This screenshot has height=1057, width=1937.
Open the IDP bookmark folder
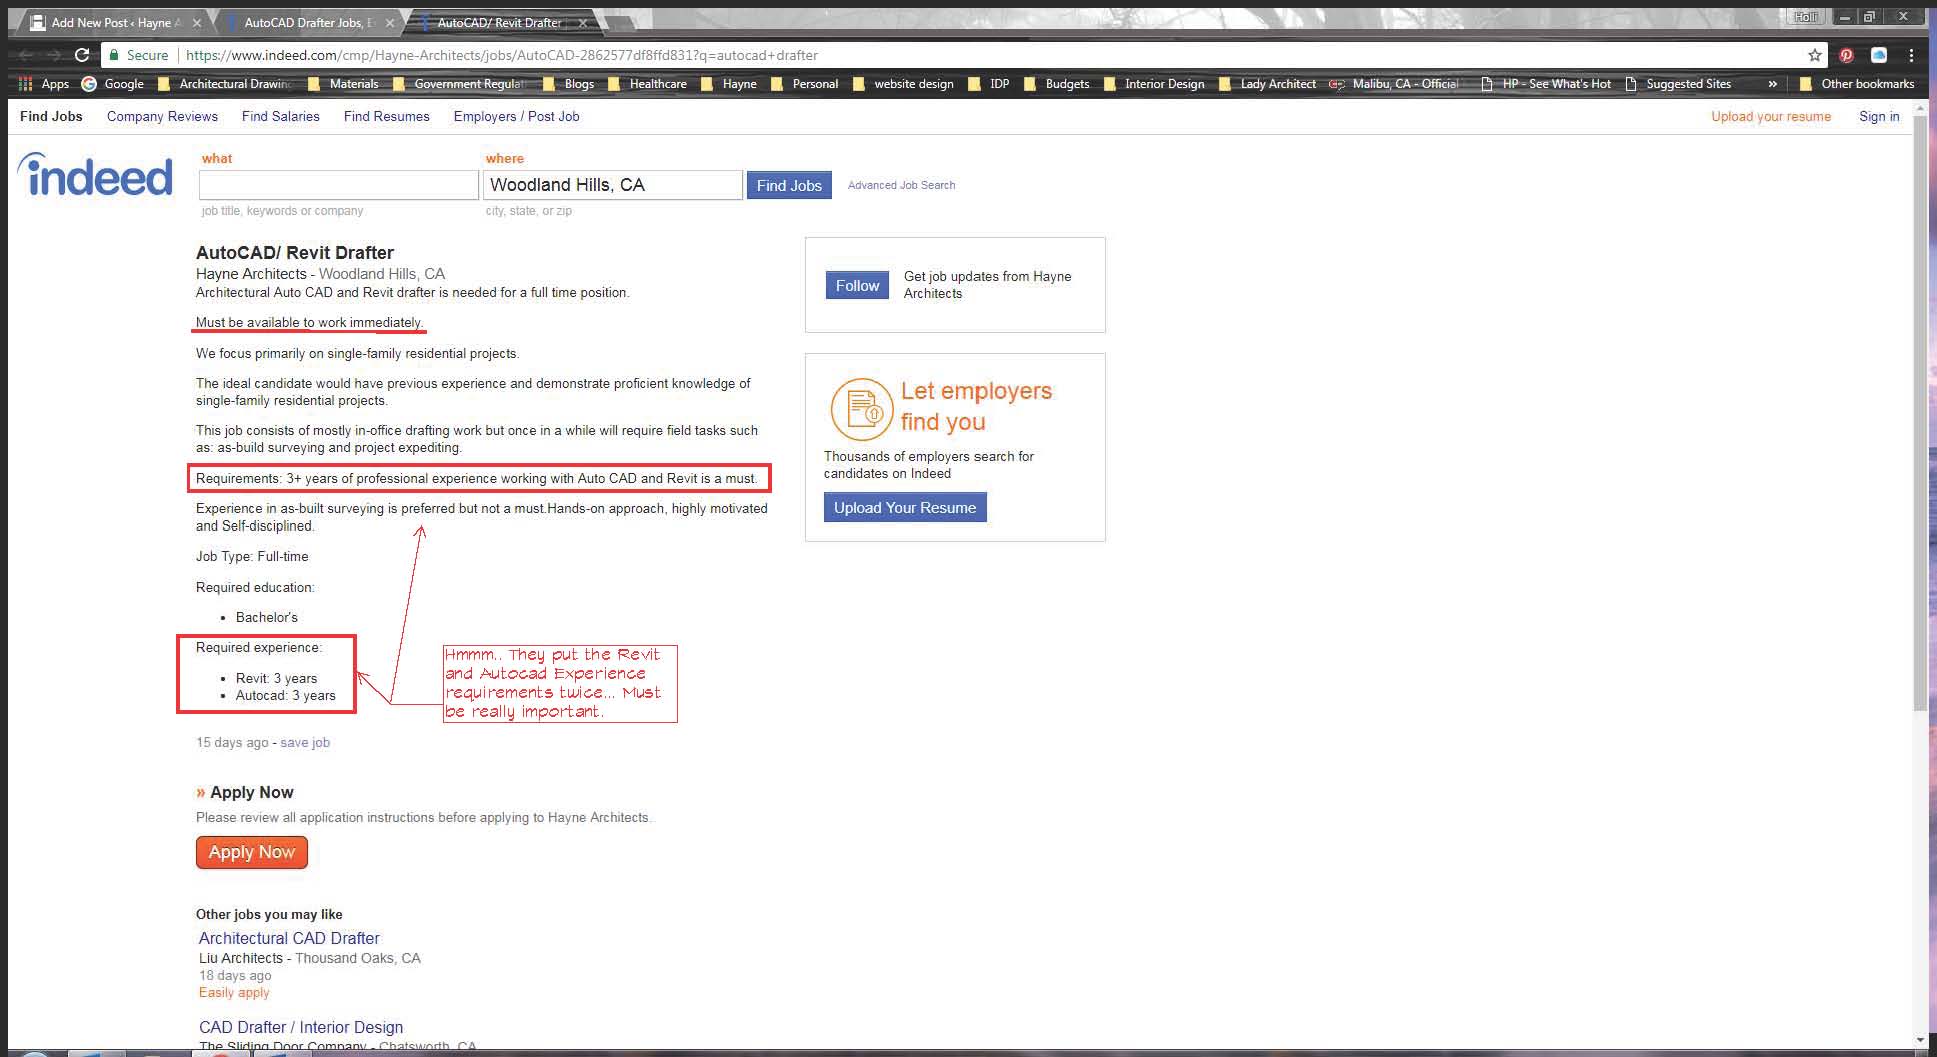(x=990, y=84)
